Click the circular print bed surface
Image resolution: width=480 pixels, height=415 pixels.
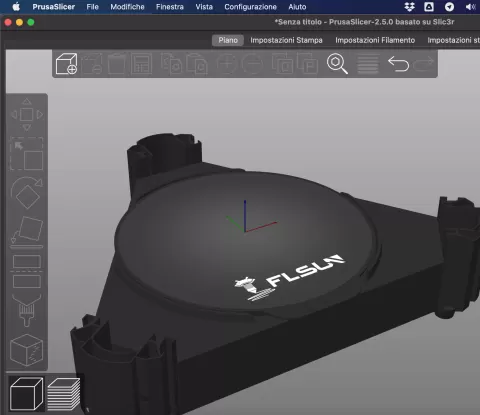247,242
